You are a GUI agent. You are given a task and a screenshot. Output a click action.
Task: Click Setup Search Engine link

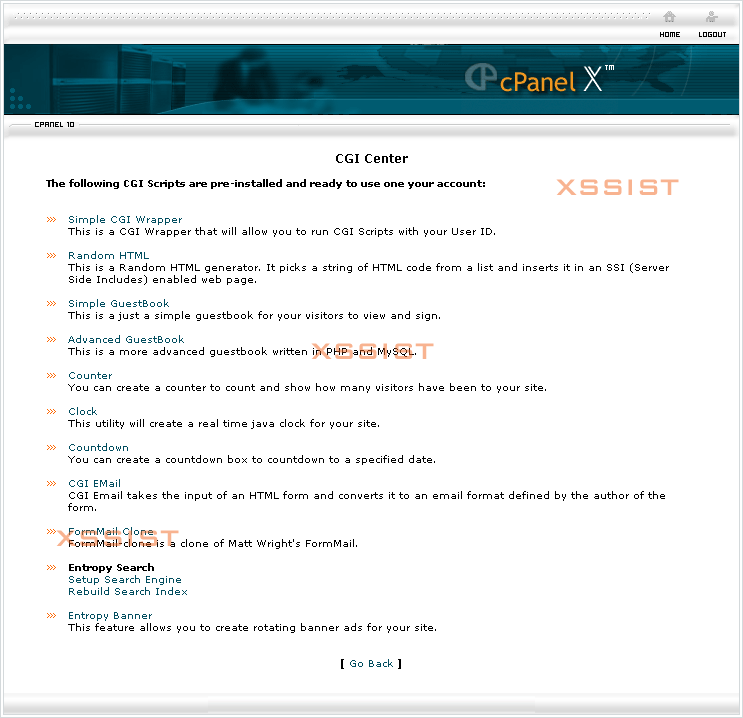(x=125, y=580)
